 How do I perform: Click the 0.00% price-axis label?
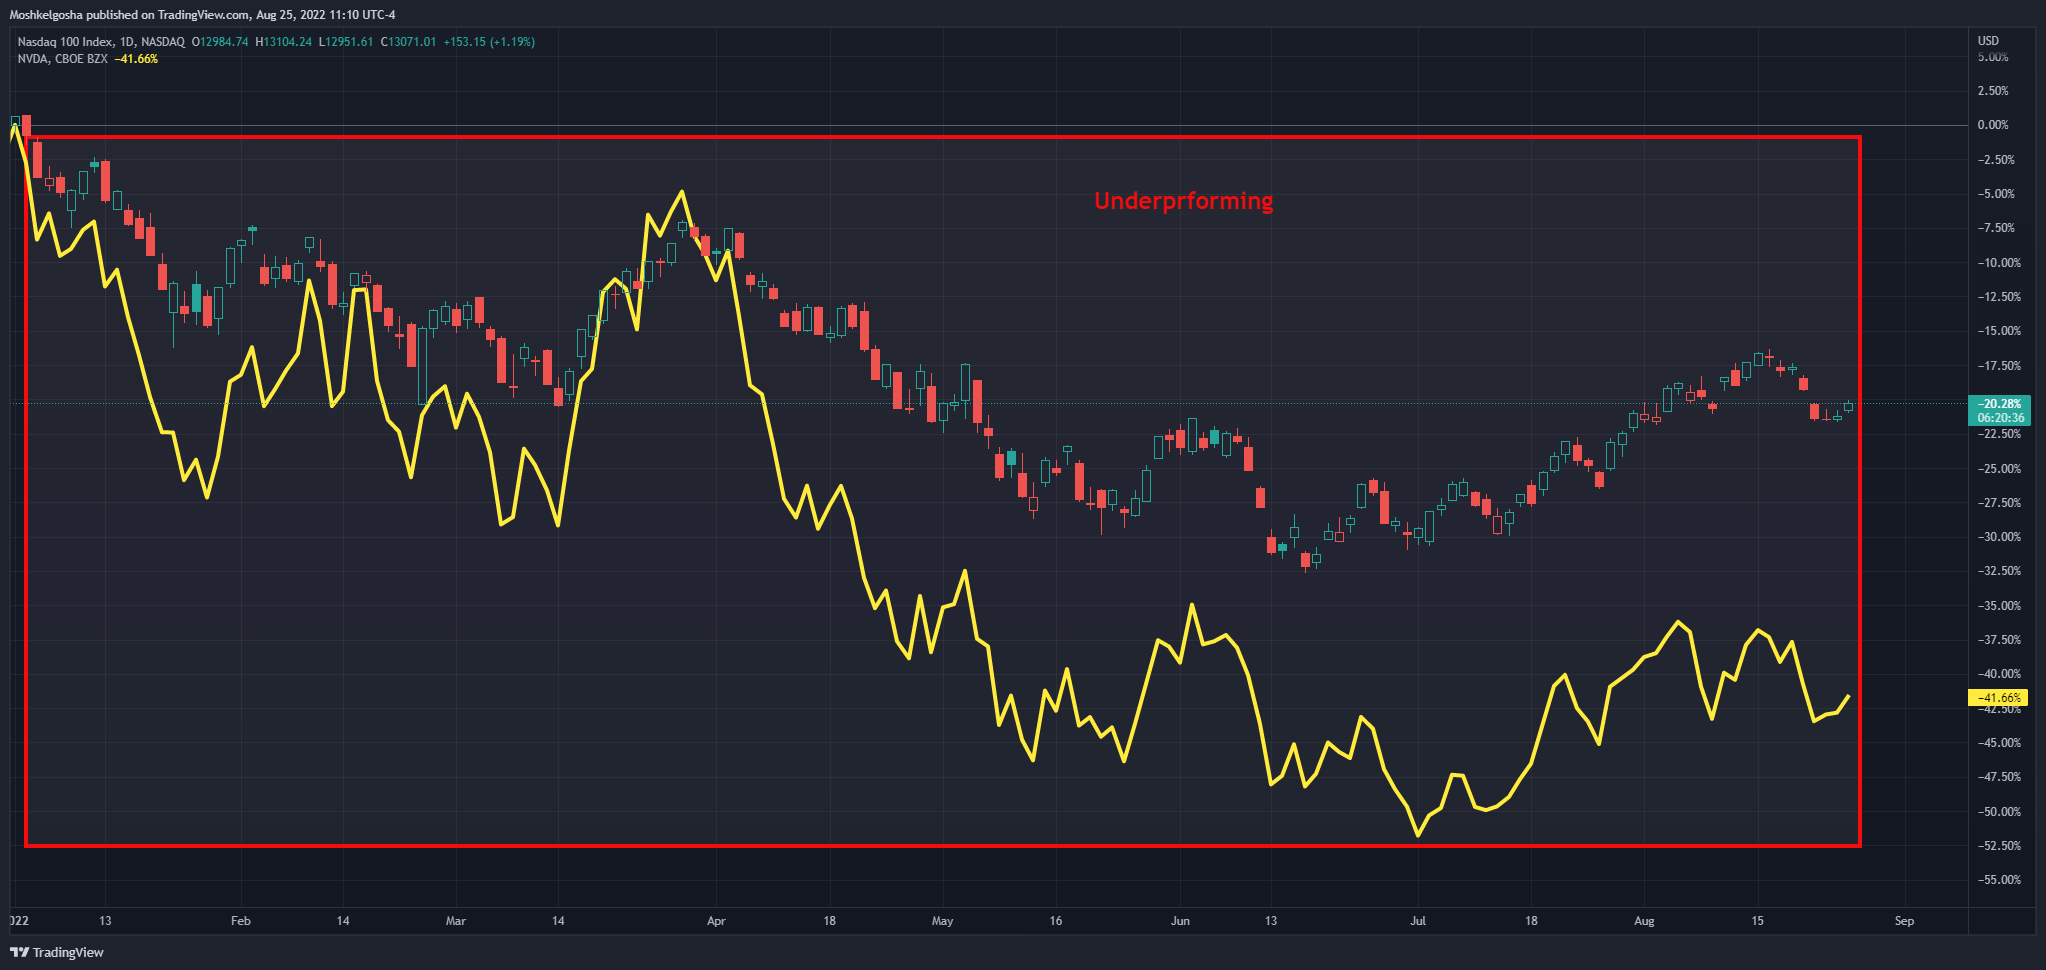(x=1993, y=125)
